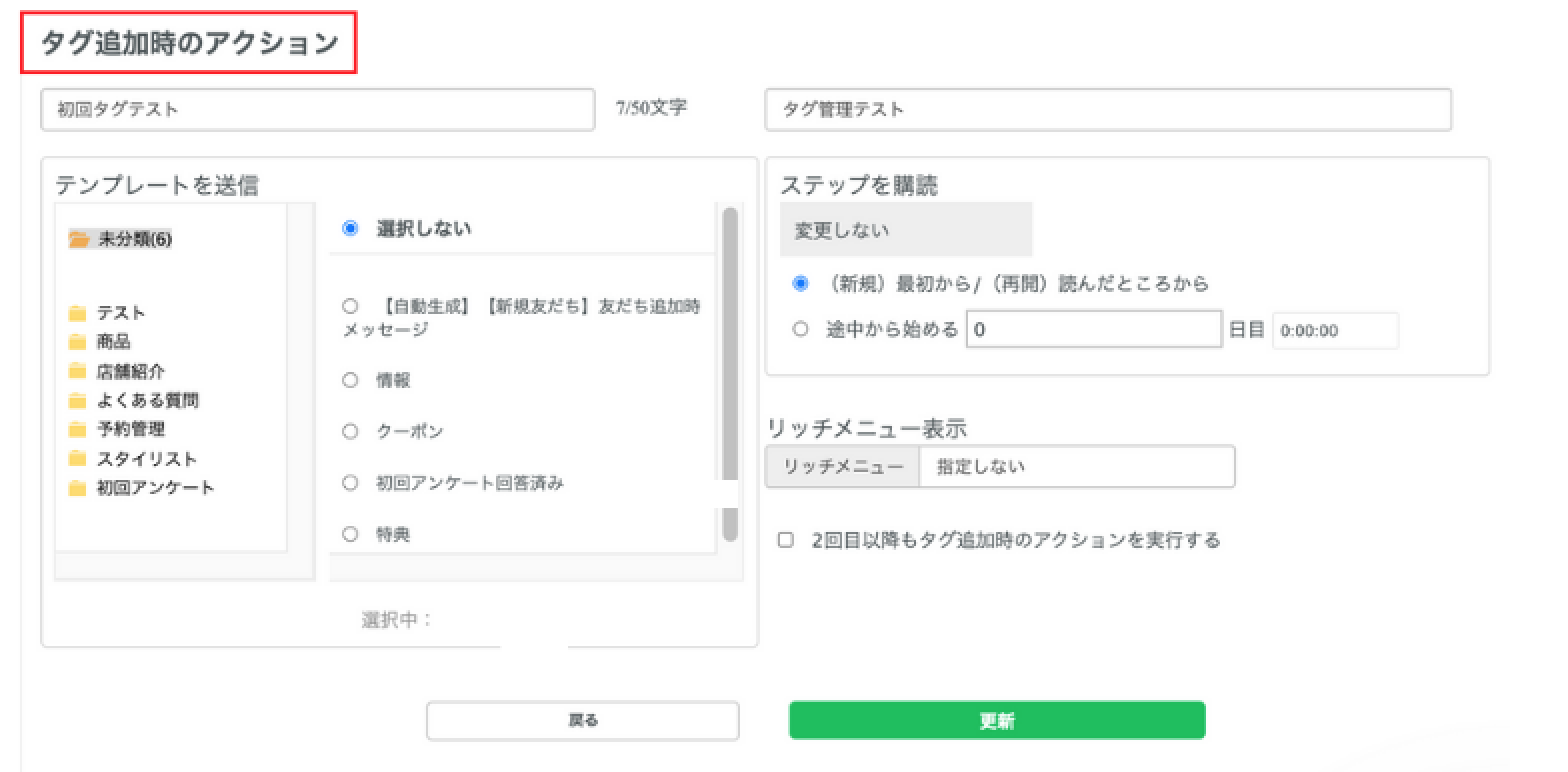
Task: Click the 日目 day number field
Action: [1094, 329]
